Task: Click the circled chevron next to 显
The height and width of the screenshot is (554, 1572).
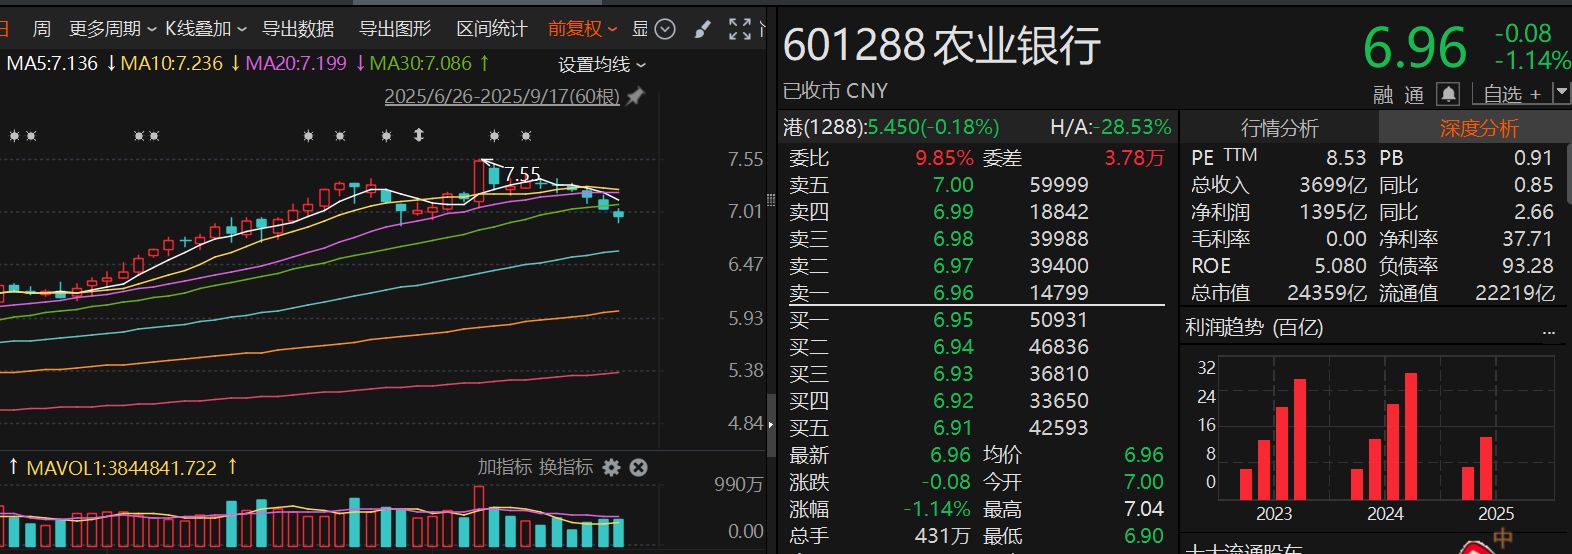Action: (665, 29)
